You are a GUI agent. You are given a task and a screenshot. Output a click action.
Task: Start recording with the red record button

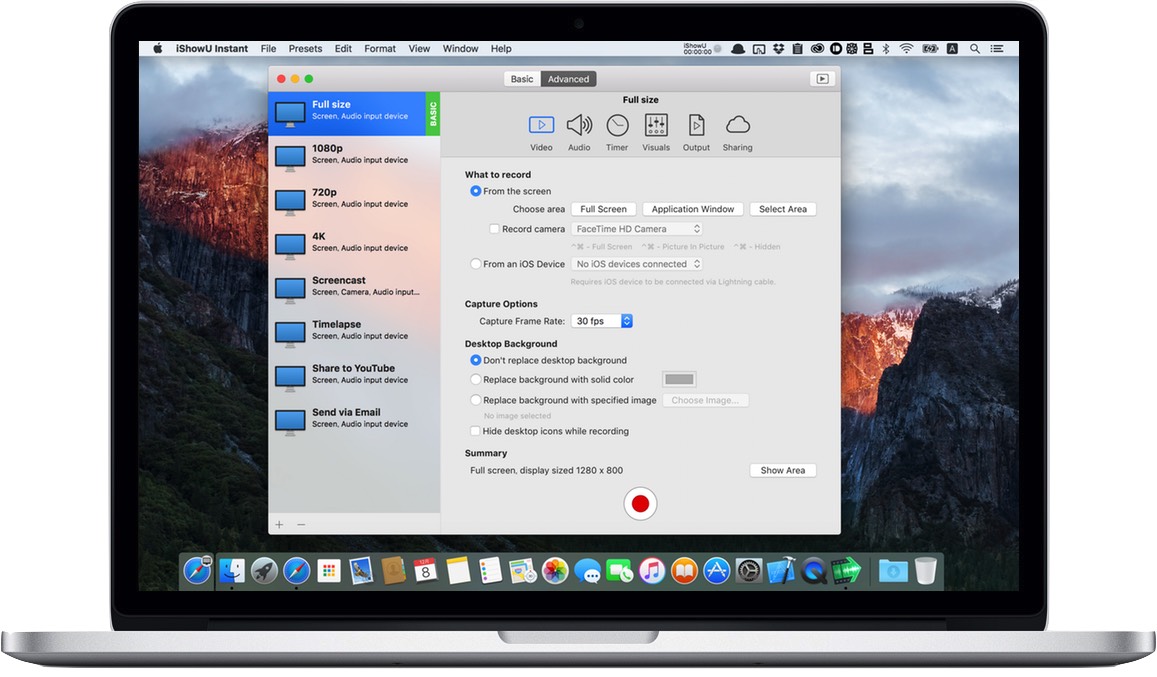640,504
